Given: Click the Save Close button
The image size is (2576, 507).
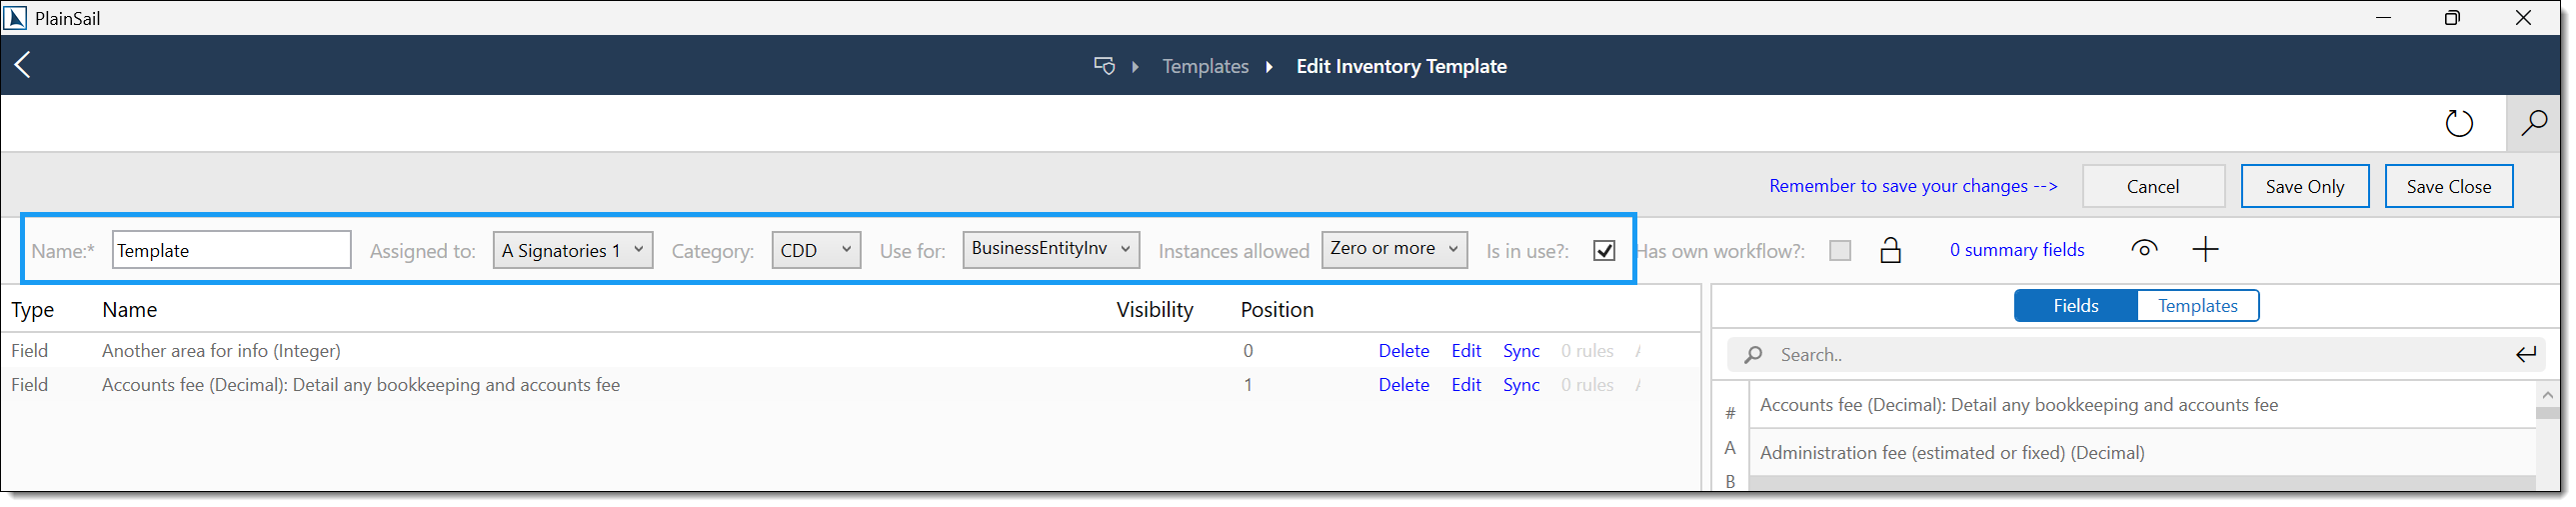Looking at the screenshot, I should (2447, 187).
